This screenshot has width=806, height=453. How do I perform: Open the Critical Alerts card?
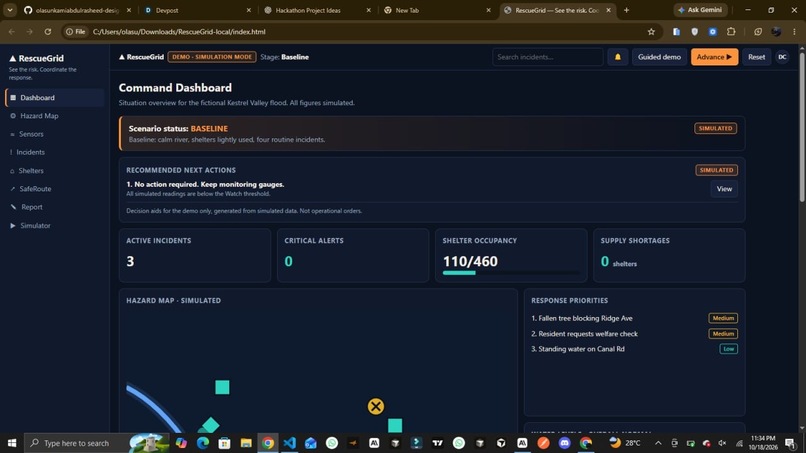353,256
